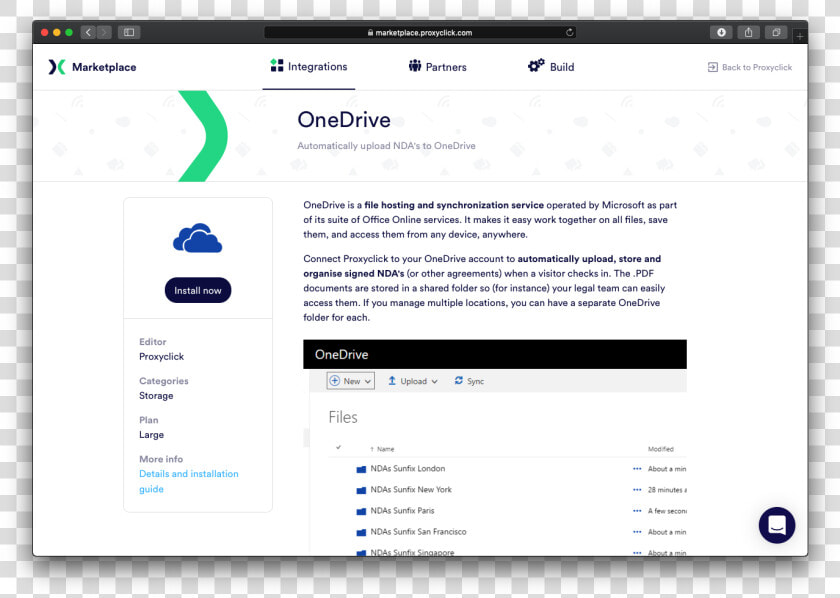This screenshot has width=840, height=598.
Task: Open the chat support widget
Action: tap(777, 525)
